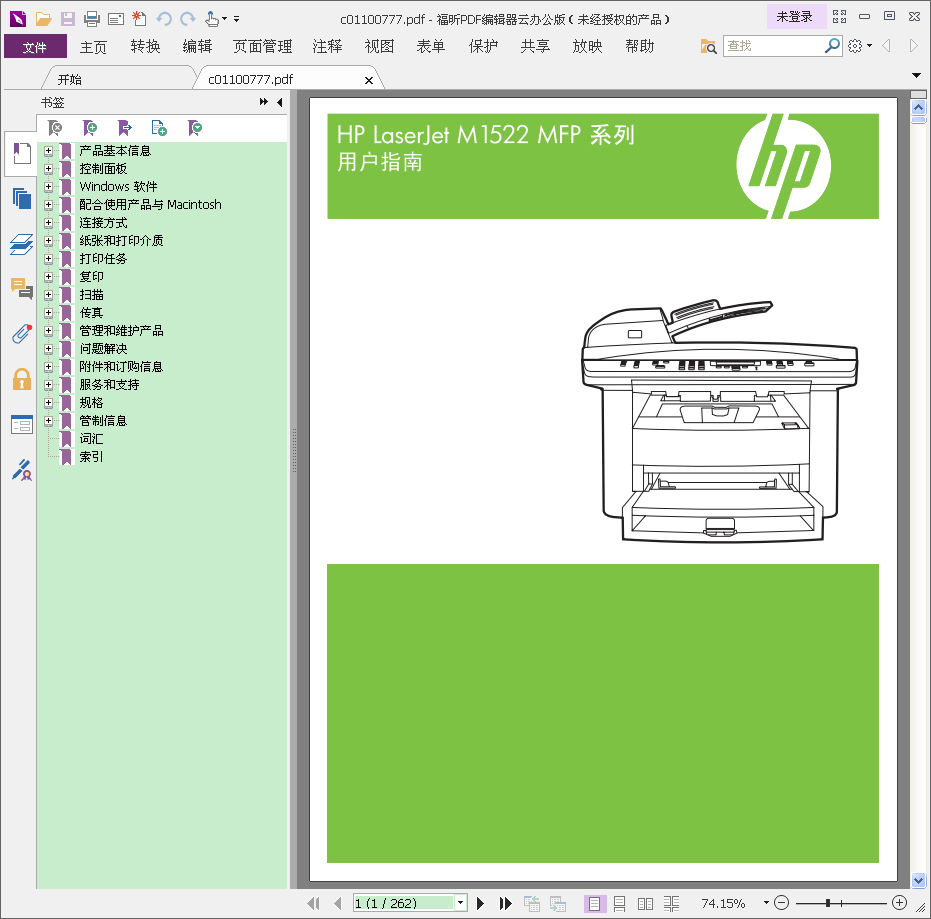The width and height of the screenshot is (931, 919).
Task: Open the zoom percentage dropdown
Action: 766,903
